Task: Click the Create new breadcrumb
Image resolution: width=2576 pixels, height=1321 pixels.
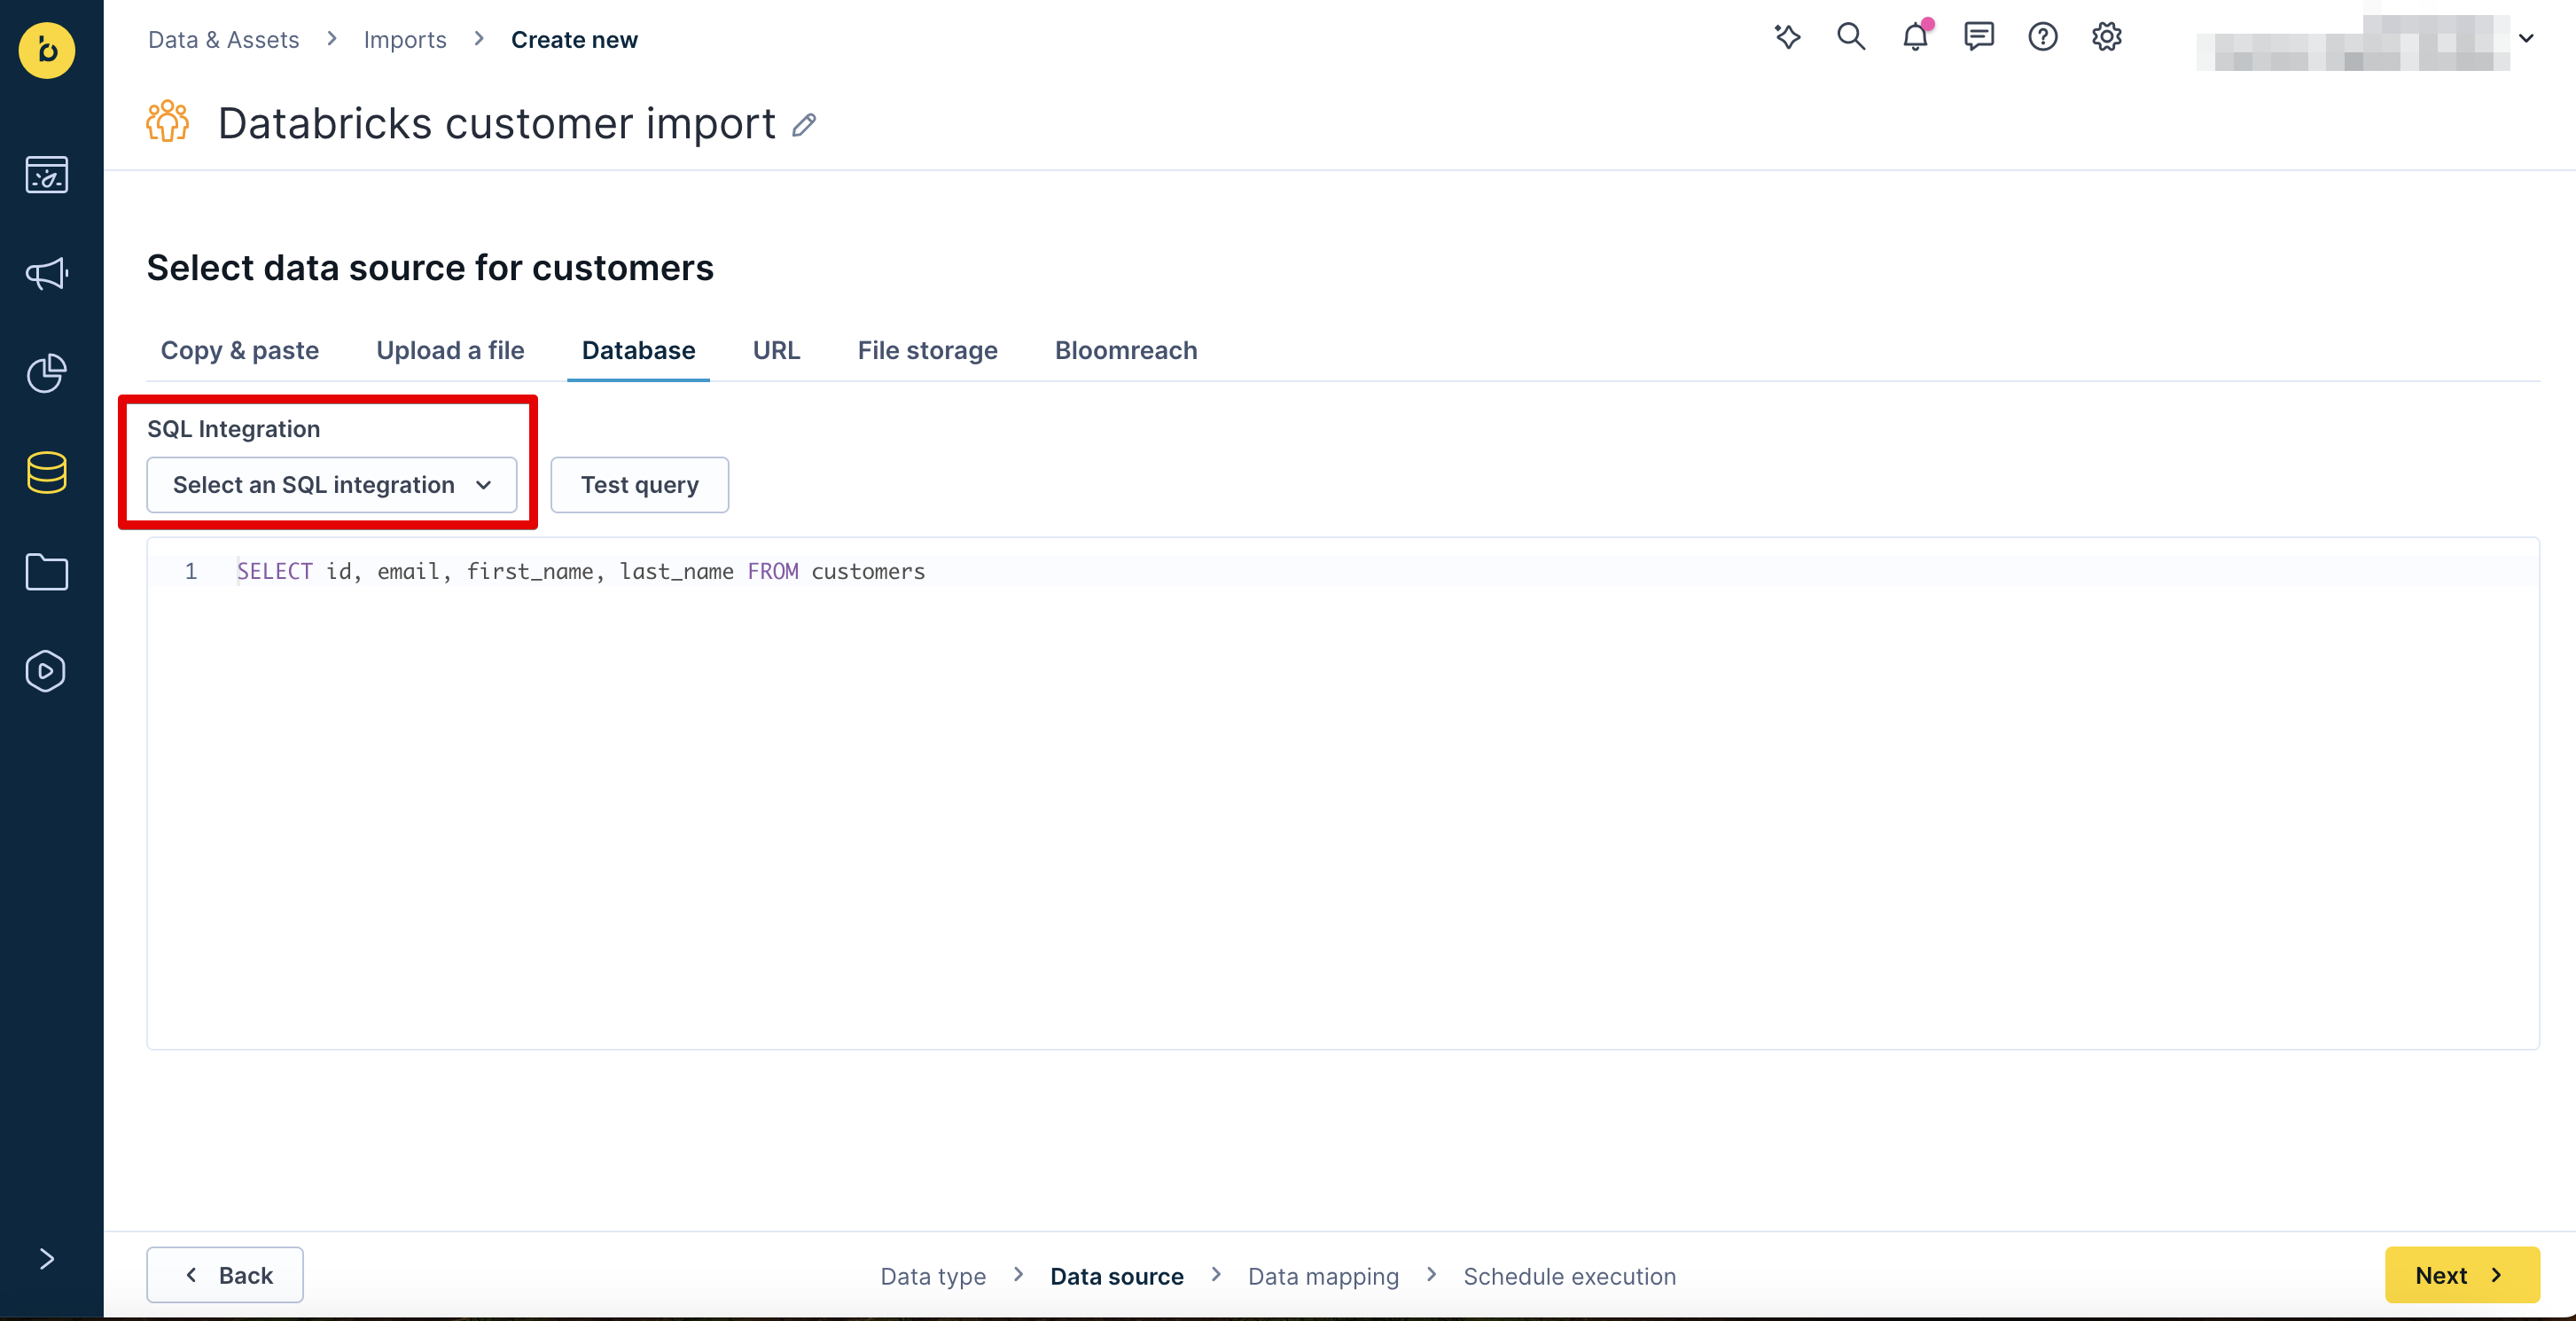Action: (574, 40)
